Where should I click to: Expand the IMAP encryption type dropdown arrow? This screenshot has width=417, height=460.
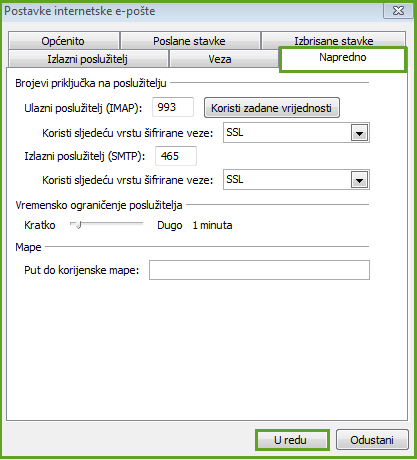[x=359, y=133]
